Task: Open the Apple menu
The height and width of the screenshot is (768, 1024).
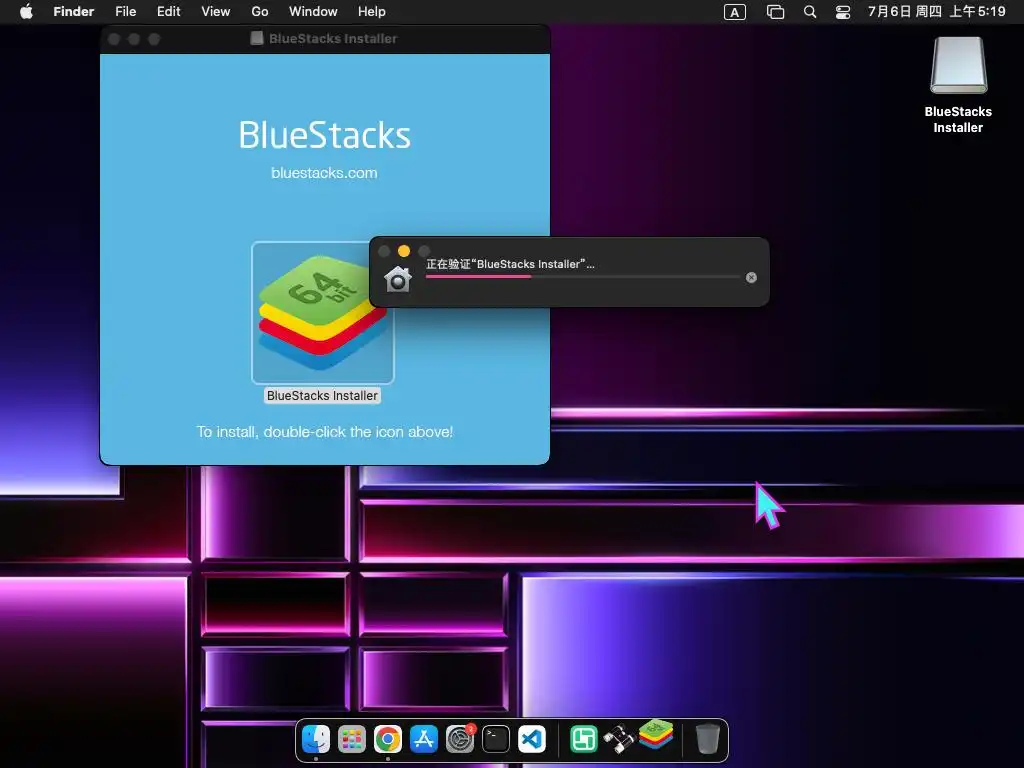Action: (26, 12)
